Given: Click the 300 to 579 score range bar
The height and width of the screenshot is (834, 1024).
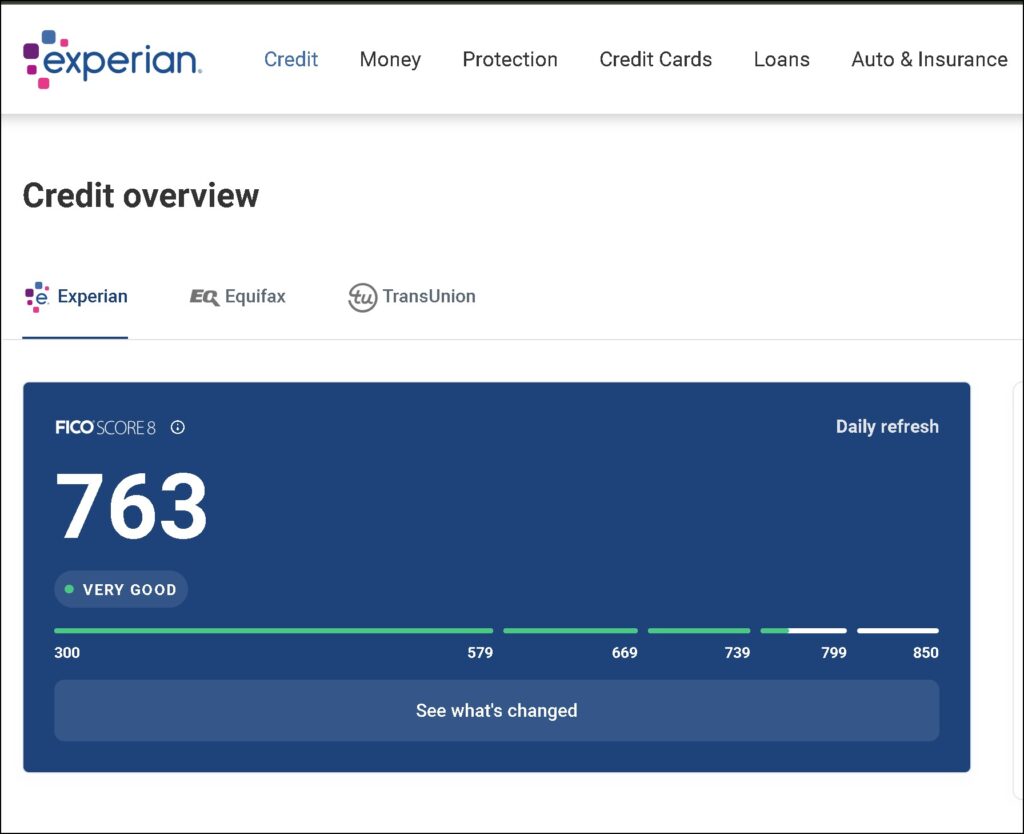Looking at the screenshot, I should point(273,631).
